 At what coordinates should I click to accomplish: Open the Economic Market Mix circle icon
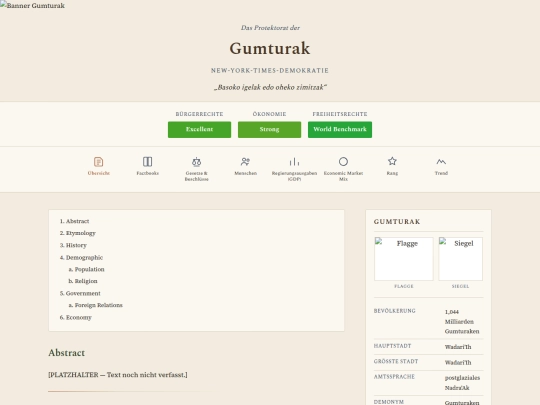pos(343,162)
